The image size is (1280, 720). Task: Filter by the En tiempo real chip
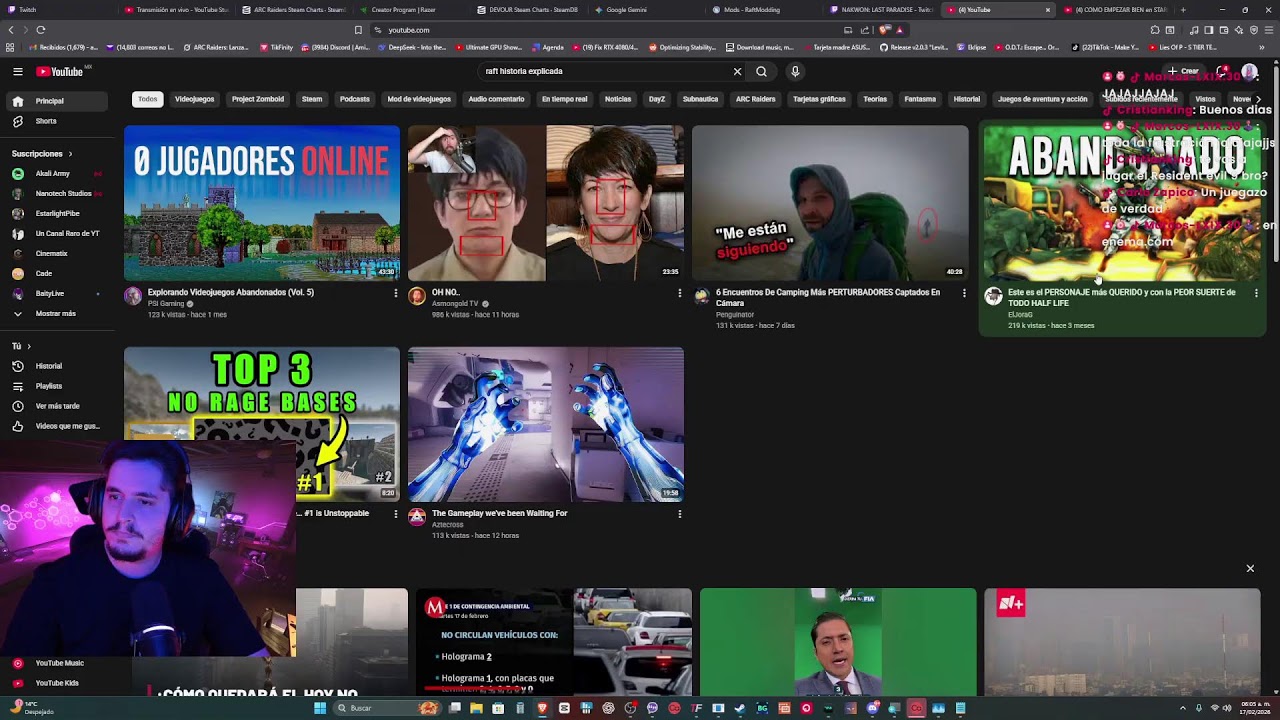point(564,99)
